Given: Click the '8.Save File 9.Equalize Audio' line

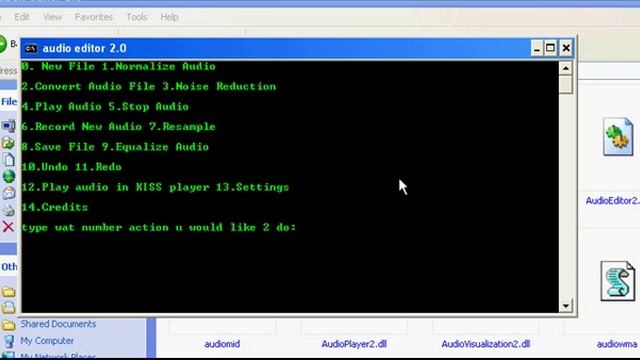Looking at the screenshot, I should 115,147.
